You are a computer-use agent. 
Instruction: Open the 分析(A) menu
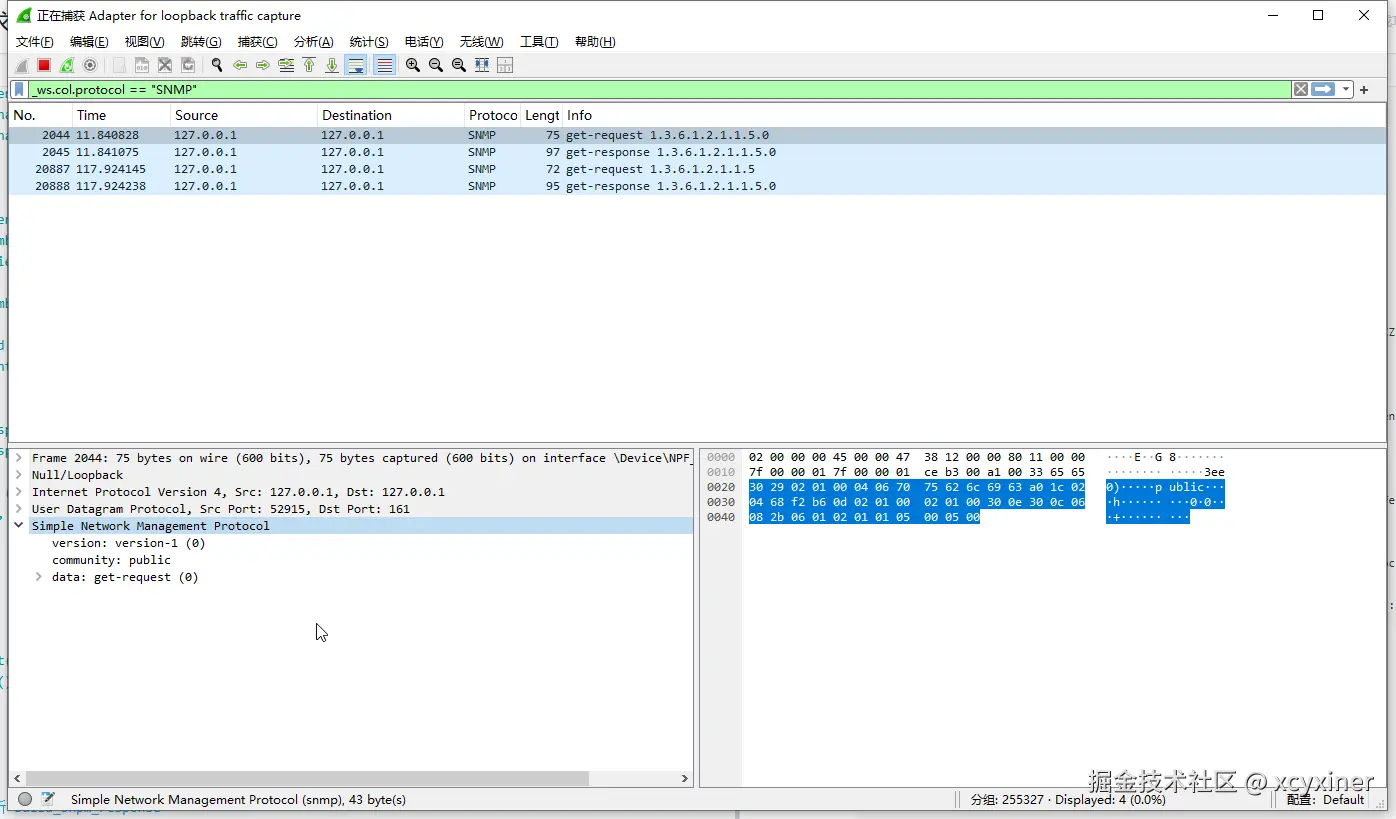tap(313, 41)
